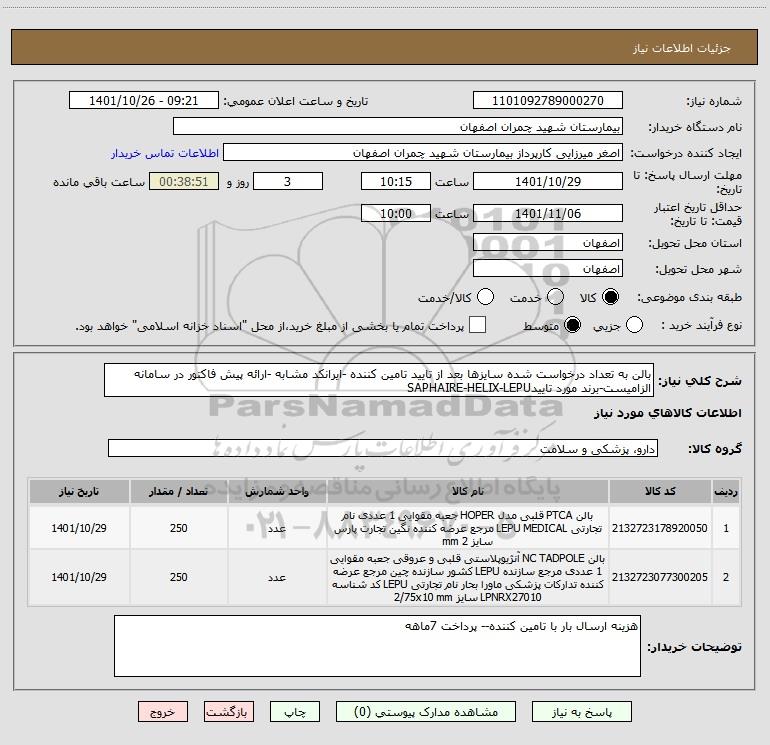Click the توضیحات خریدار text area
The height and width of the screenshot is (745, 770).
pos(377,646)
